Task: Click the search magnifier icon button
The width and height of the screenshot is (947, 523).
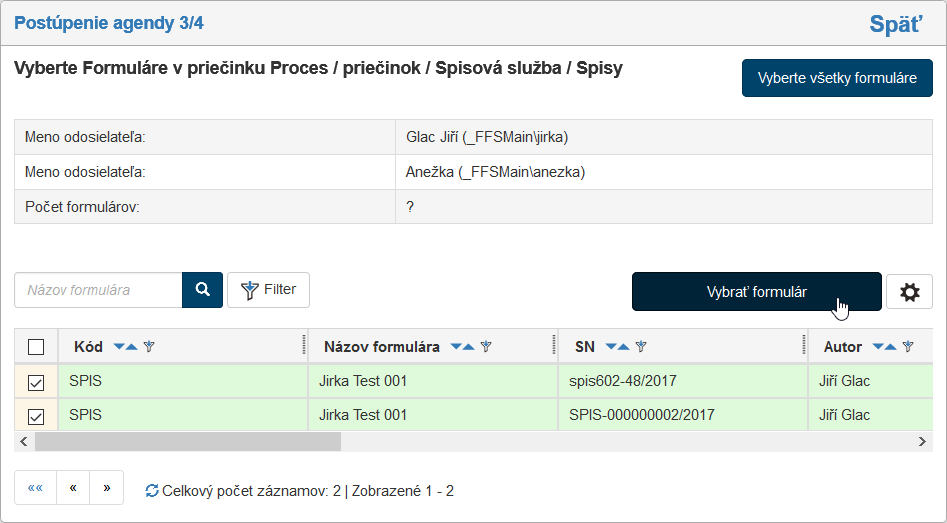Action: [x=202, y=290]
